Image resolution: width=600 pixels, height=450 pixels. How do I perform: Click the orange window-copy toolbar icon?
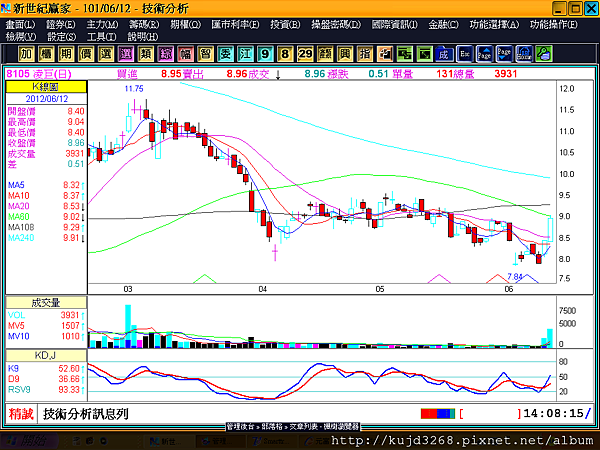pos(384,54)
